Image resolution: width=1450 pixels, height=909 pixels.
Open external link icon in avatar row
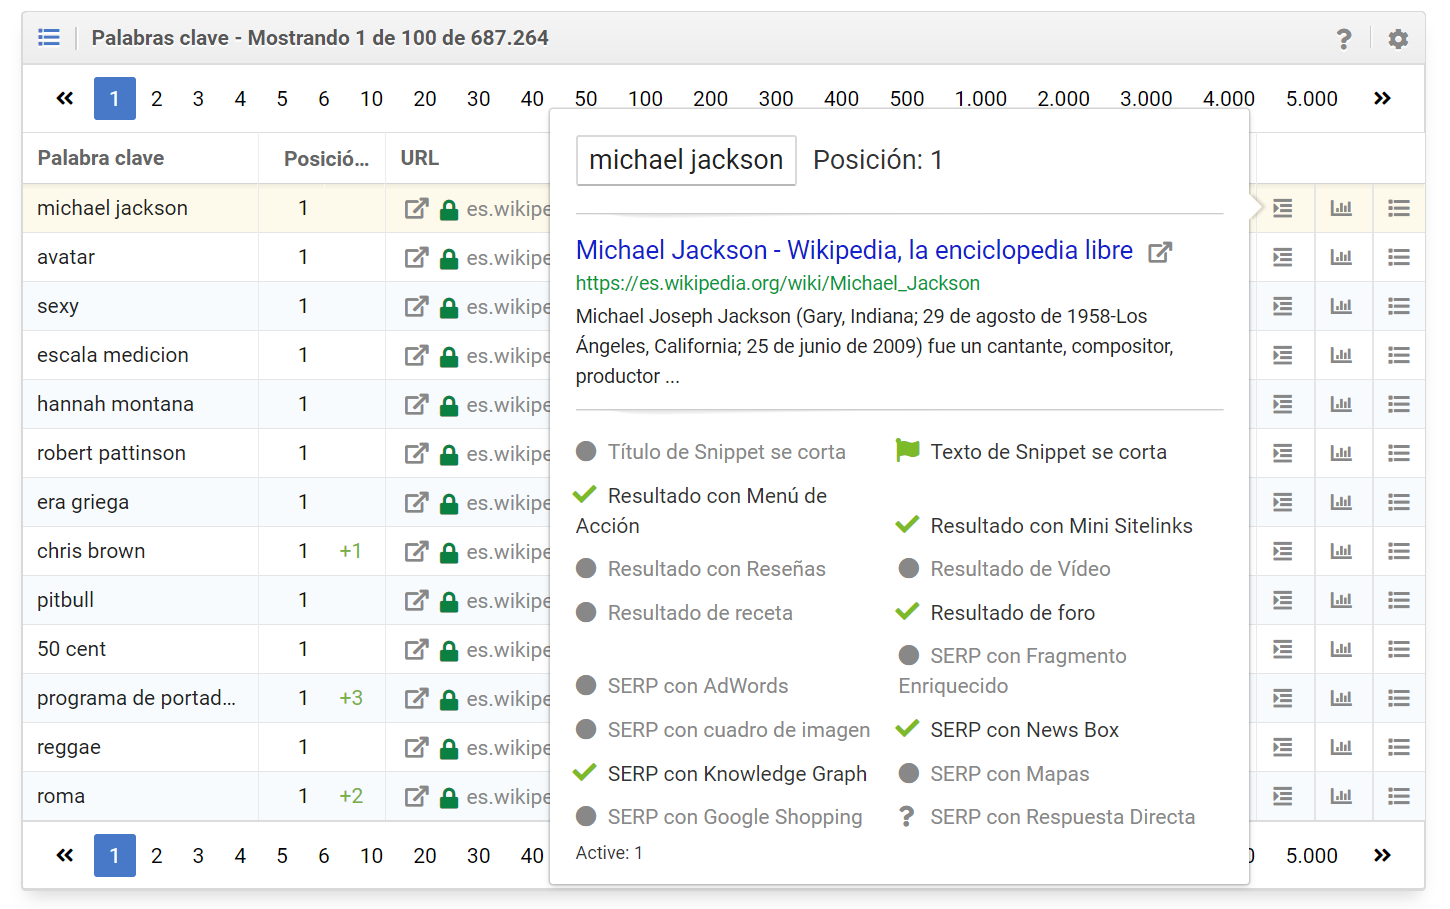tap(416, 258)
